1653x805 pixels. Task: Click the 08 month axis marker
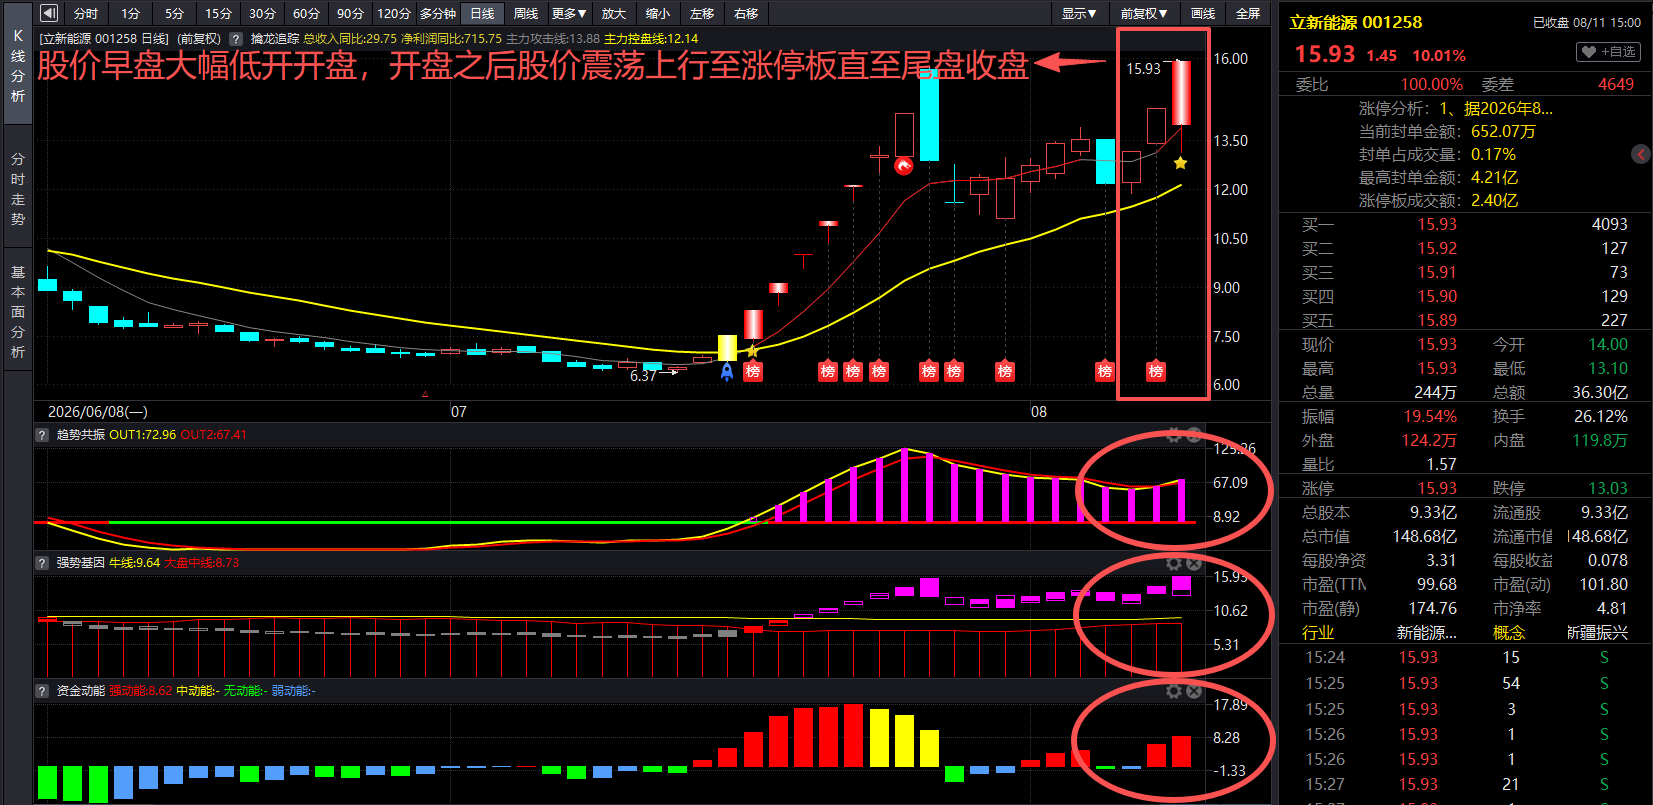tap(1039, 412)
